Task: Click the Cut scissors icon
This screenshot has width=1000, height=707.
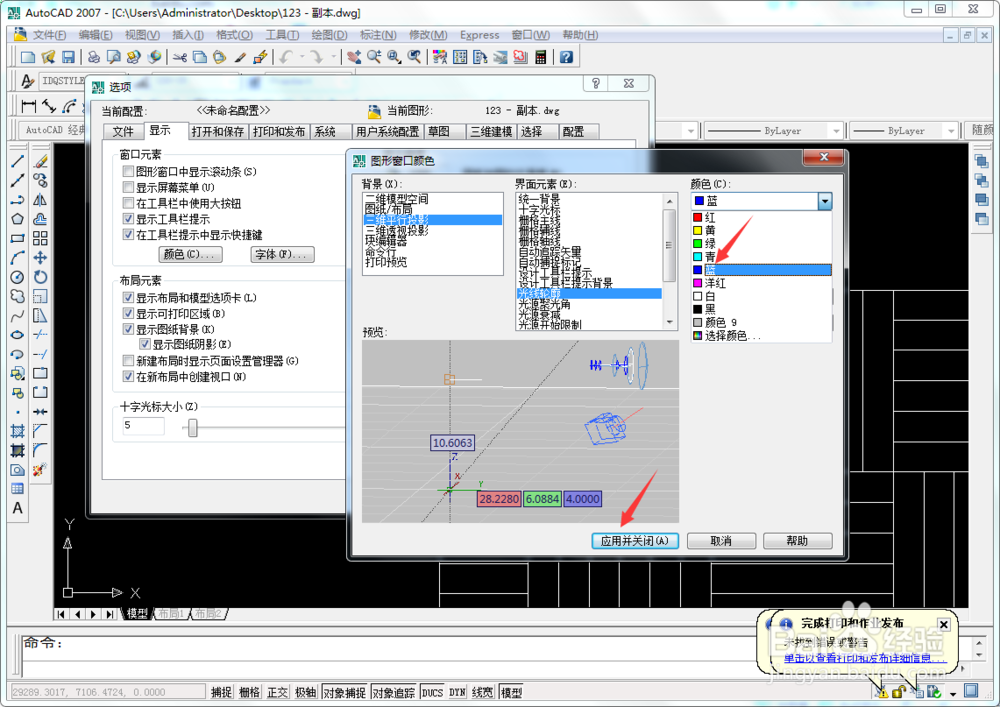Action: (179, 57)
